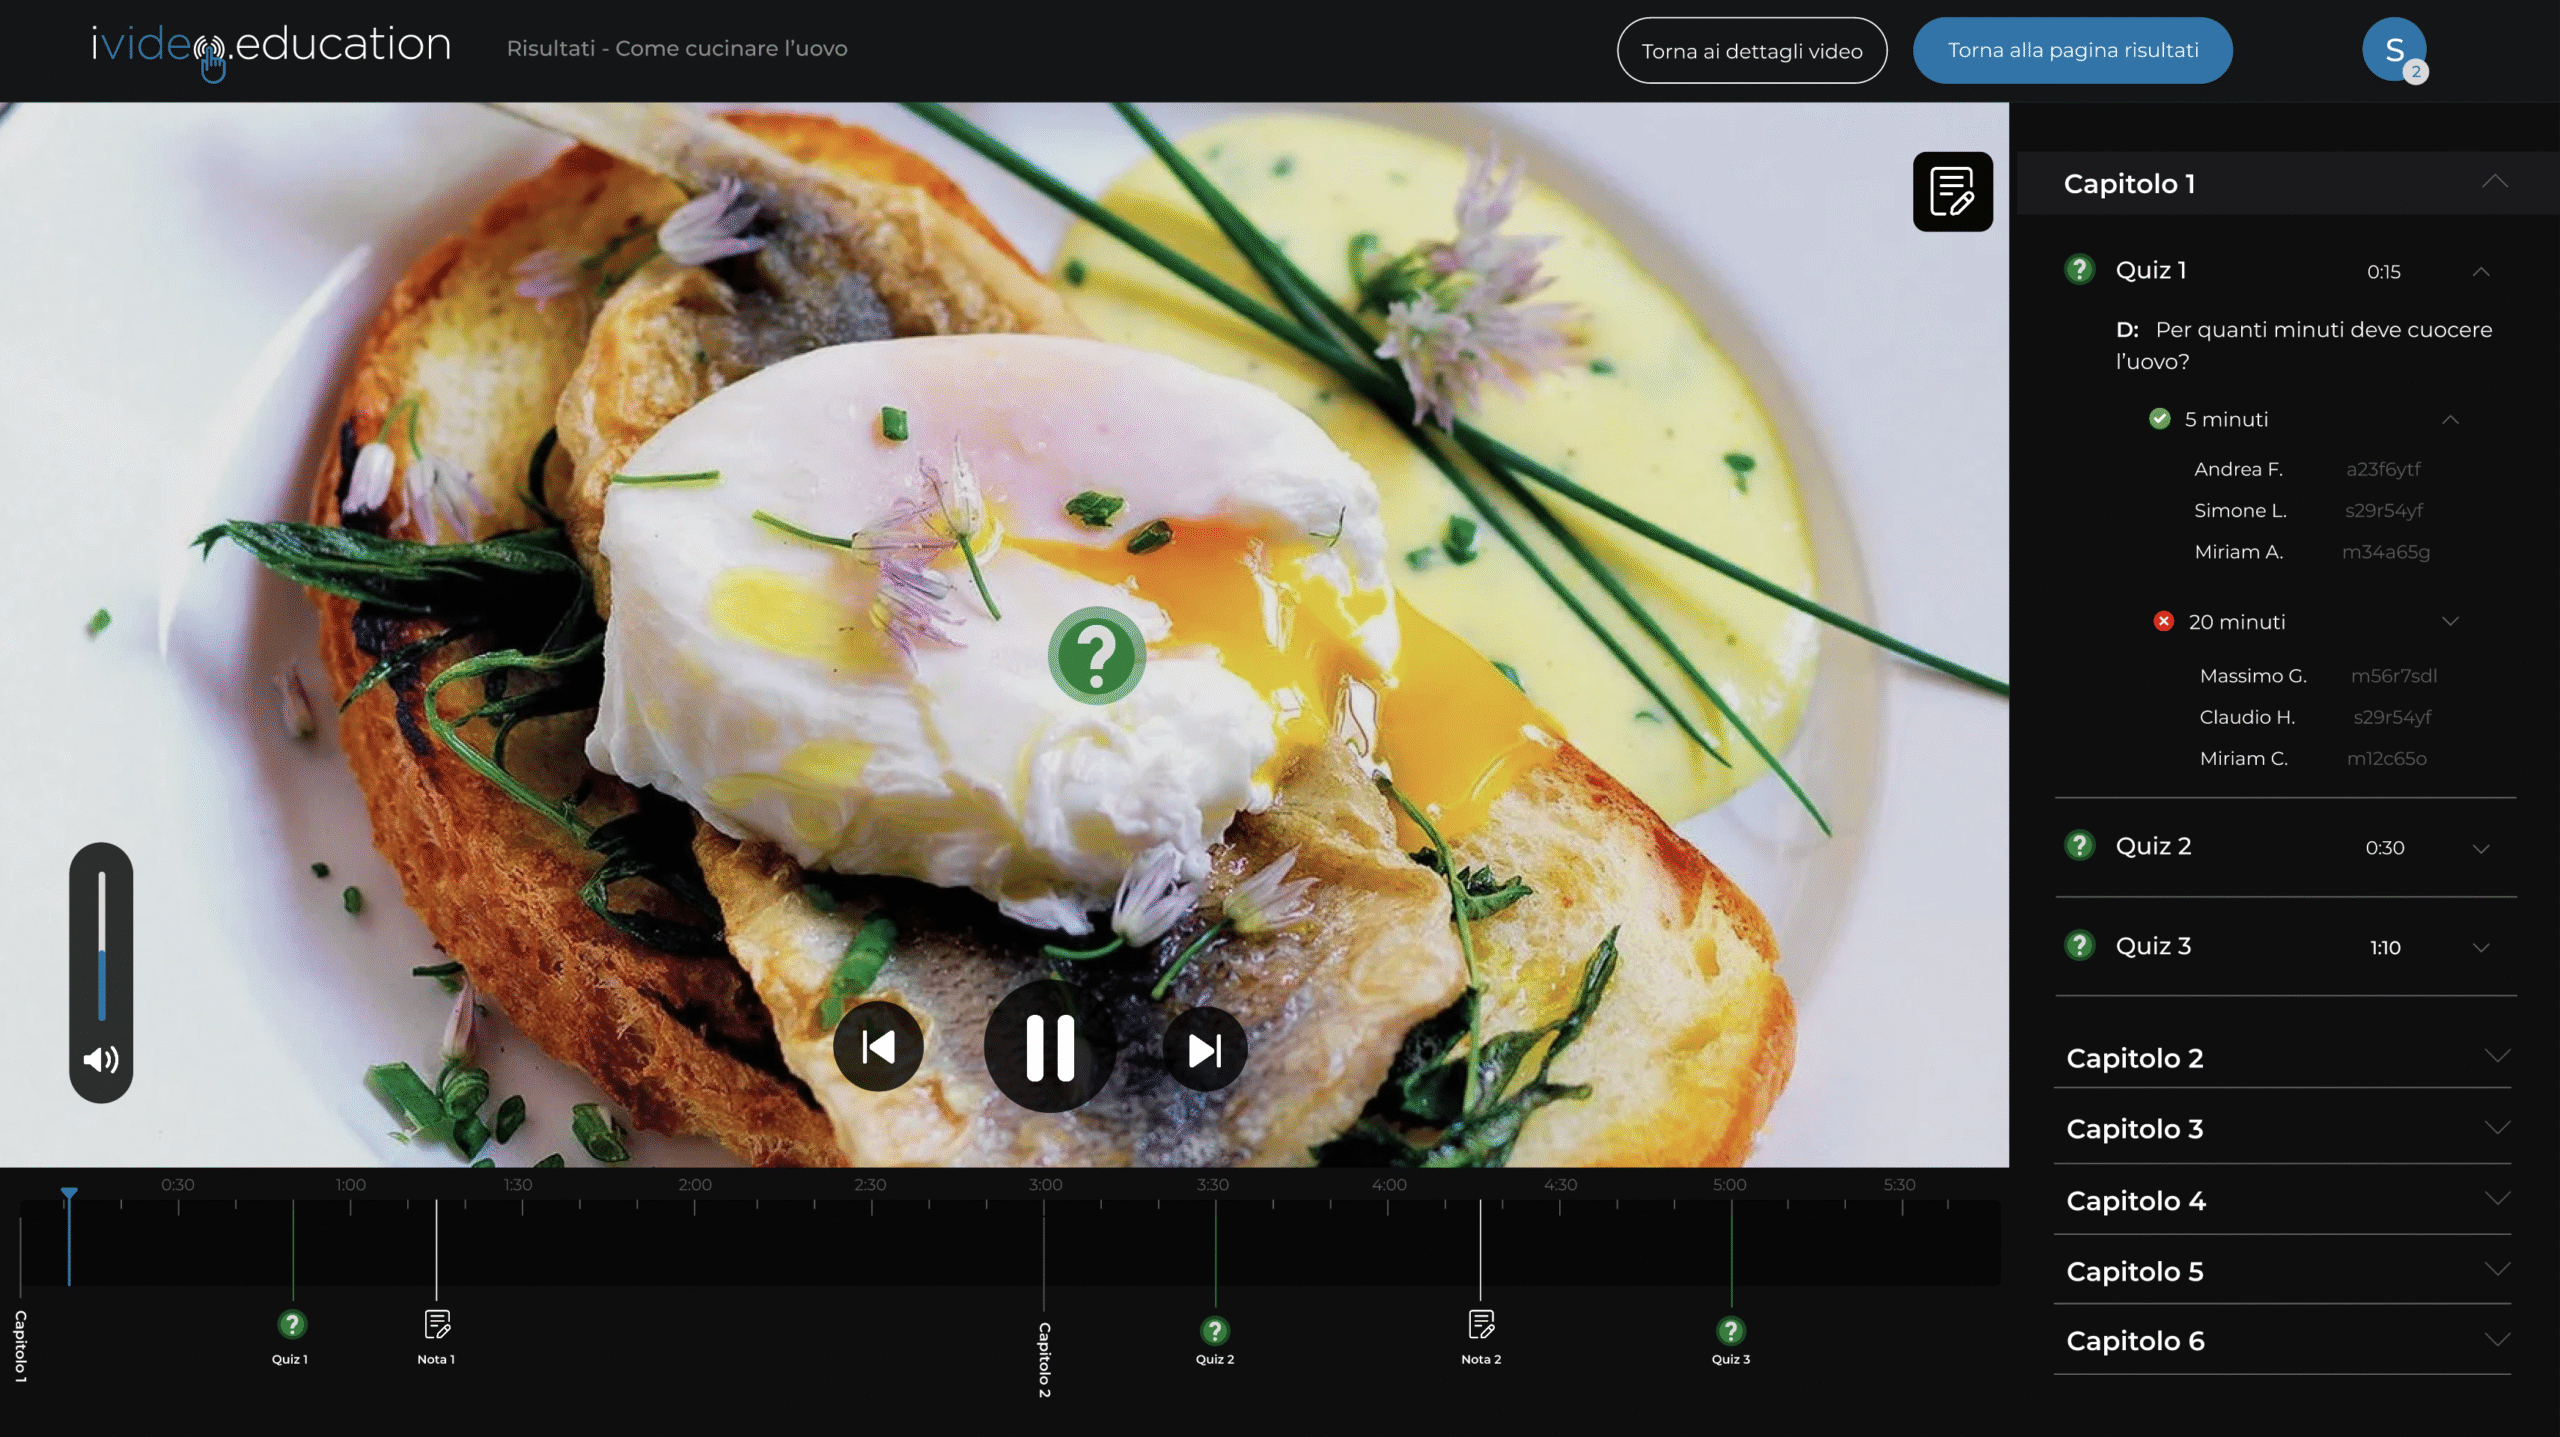Mute audio with the speaker icon

pyautogui.click(x=100, y=1059)
